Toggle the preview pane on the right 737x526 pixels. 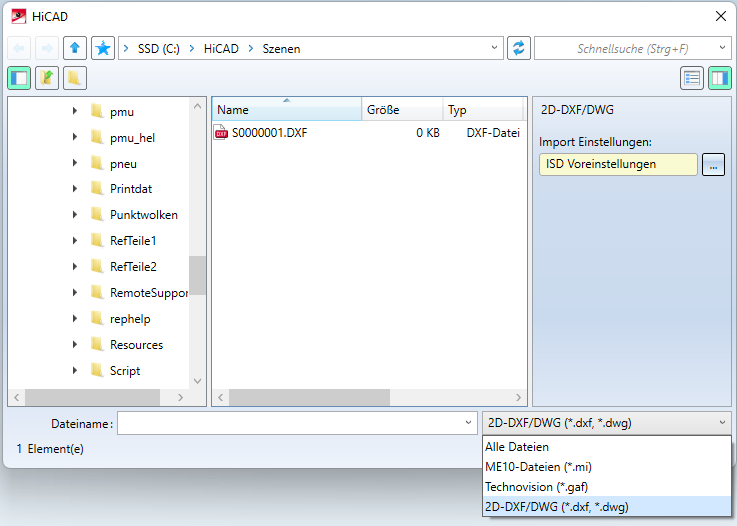(720, 78)
